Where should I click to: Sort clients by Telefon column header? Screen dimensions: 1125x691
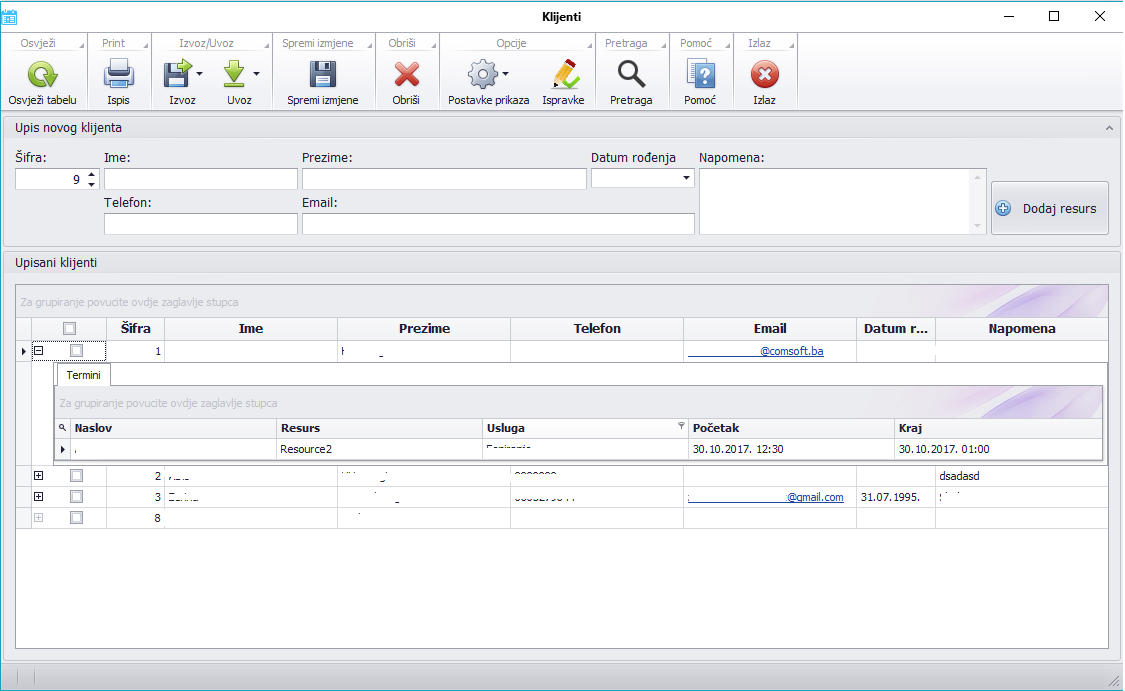pos(597,329)
